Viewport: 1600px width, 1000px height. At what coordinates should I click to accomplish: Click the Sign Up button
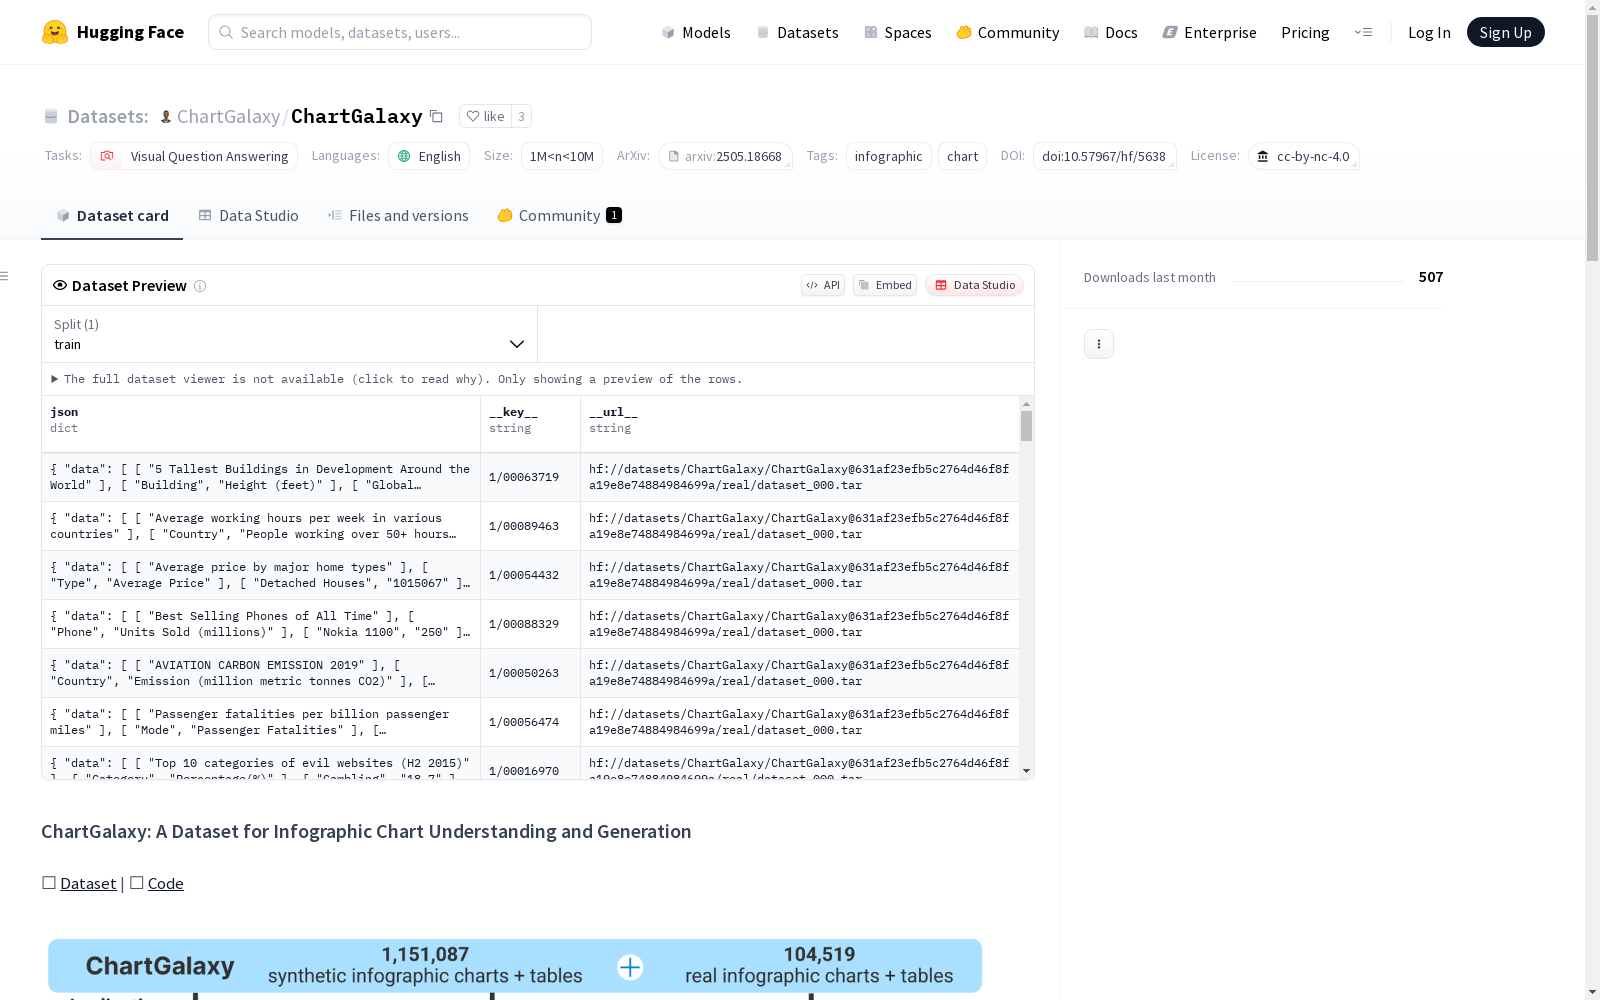pyautogui.click(x=1506, y=32)
